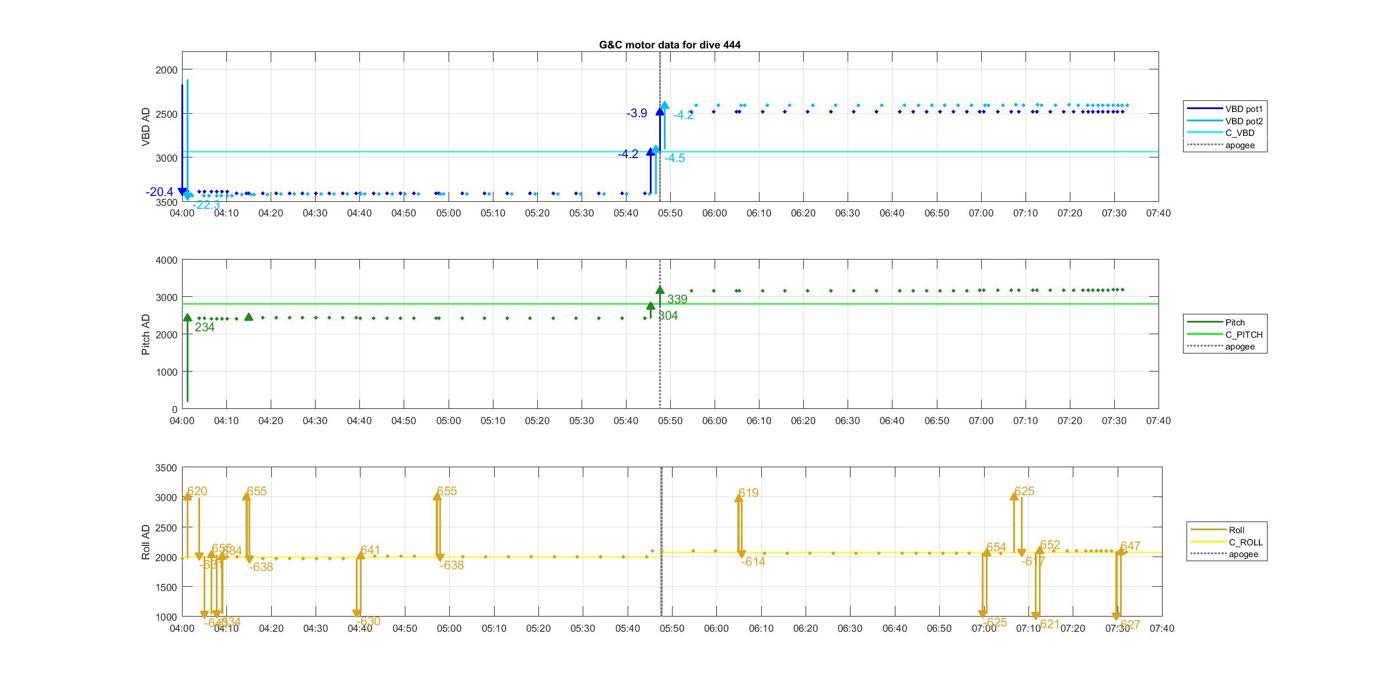
Task: Click the "4000" tick on Pitch AD axis
Action: click(x=166, y=260)
